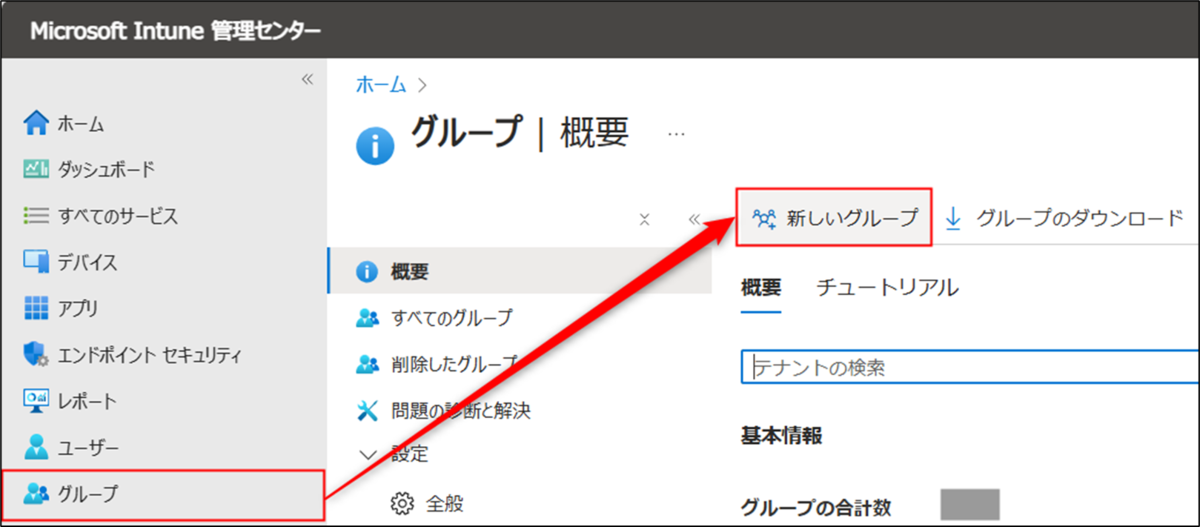1200x527 pixels.
Task: Click the new group people-plus icon
Action: (x=765, y=218)
